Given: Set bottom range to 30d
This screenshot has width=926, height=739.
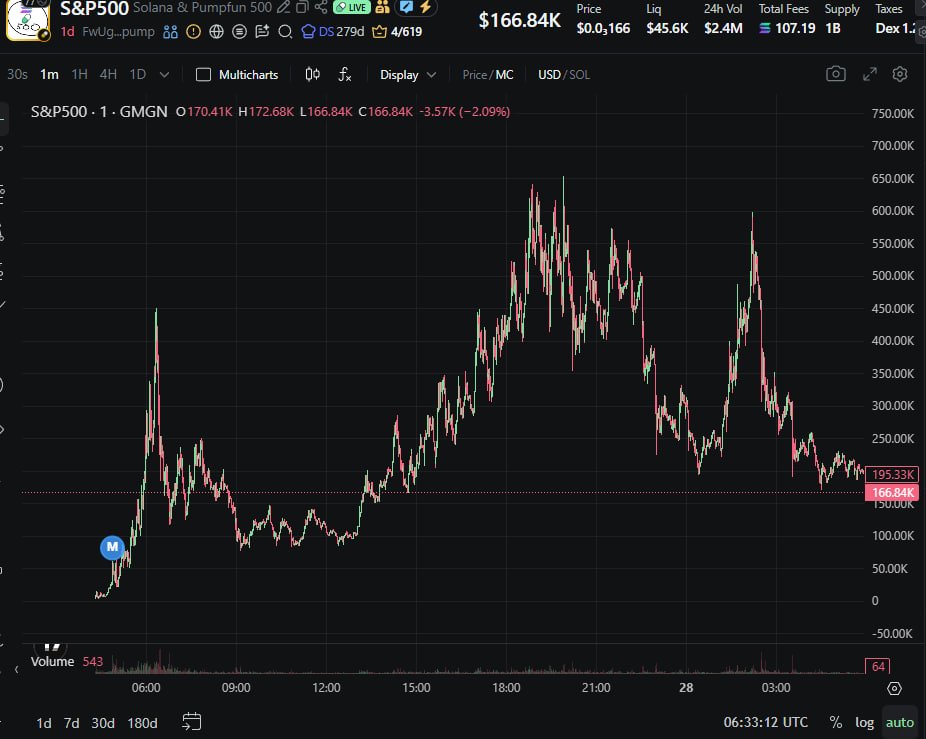Looking at the screenshot, I should click(103, 722).
